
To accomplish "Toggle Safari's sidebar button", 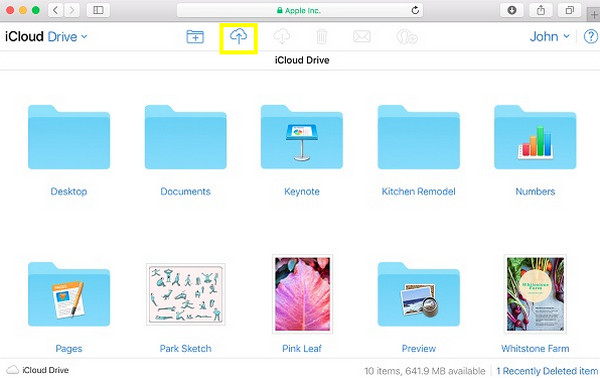I will coord(98,10).
